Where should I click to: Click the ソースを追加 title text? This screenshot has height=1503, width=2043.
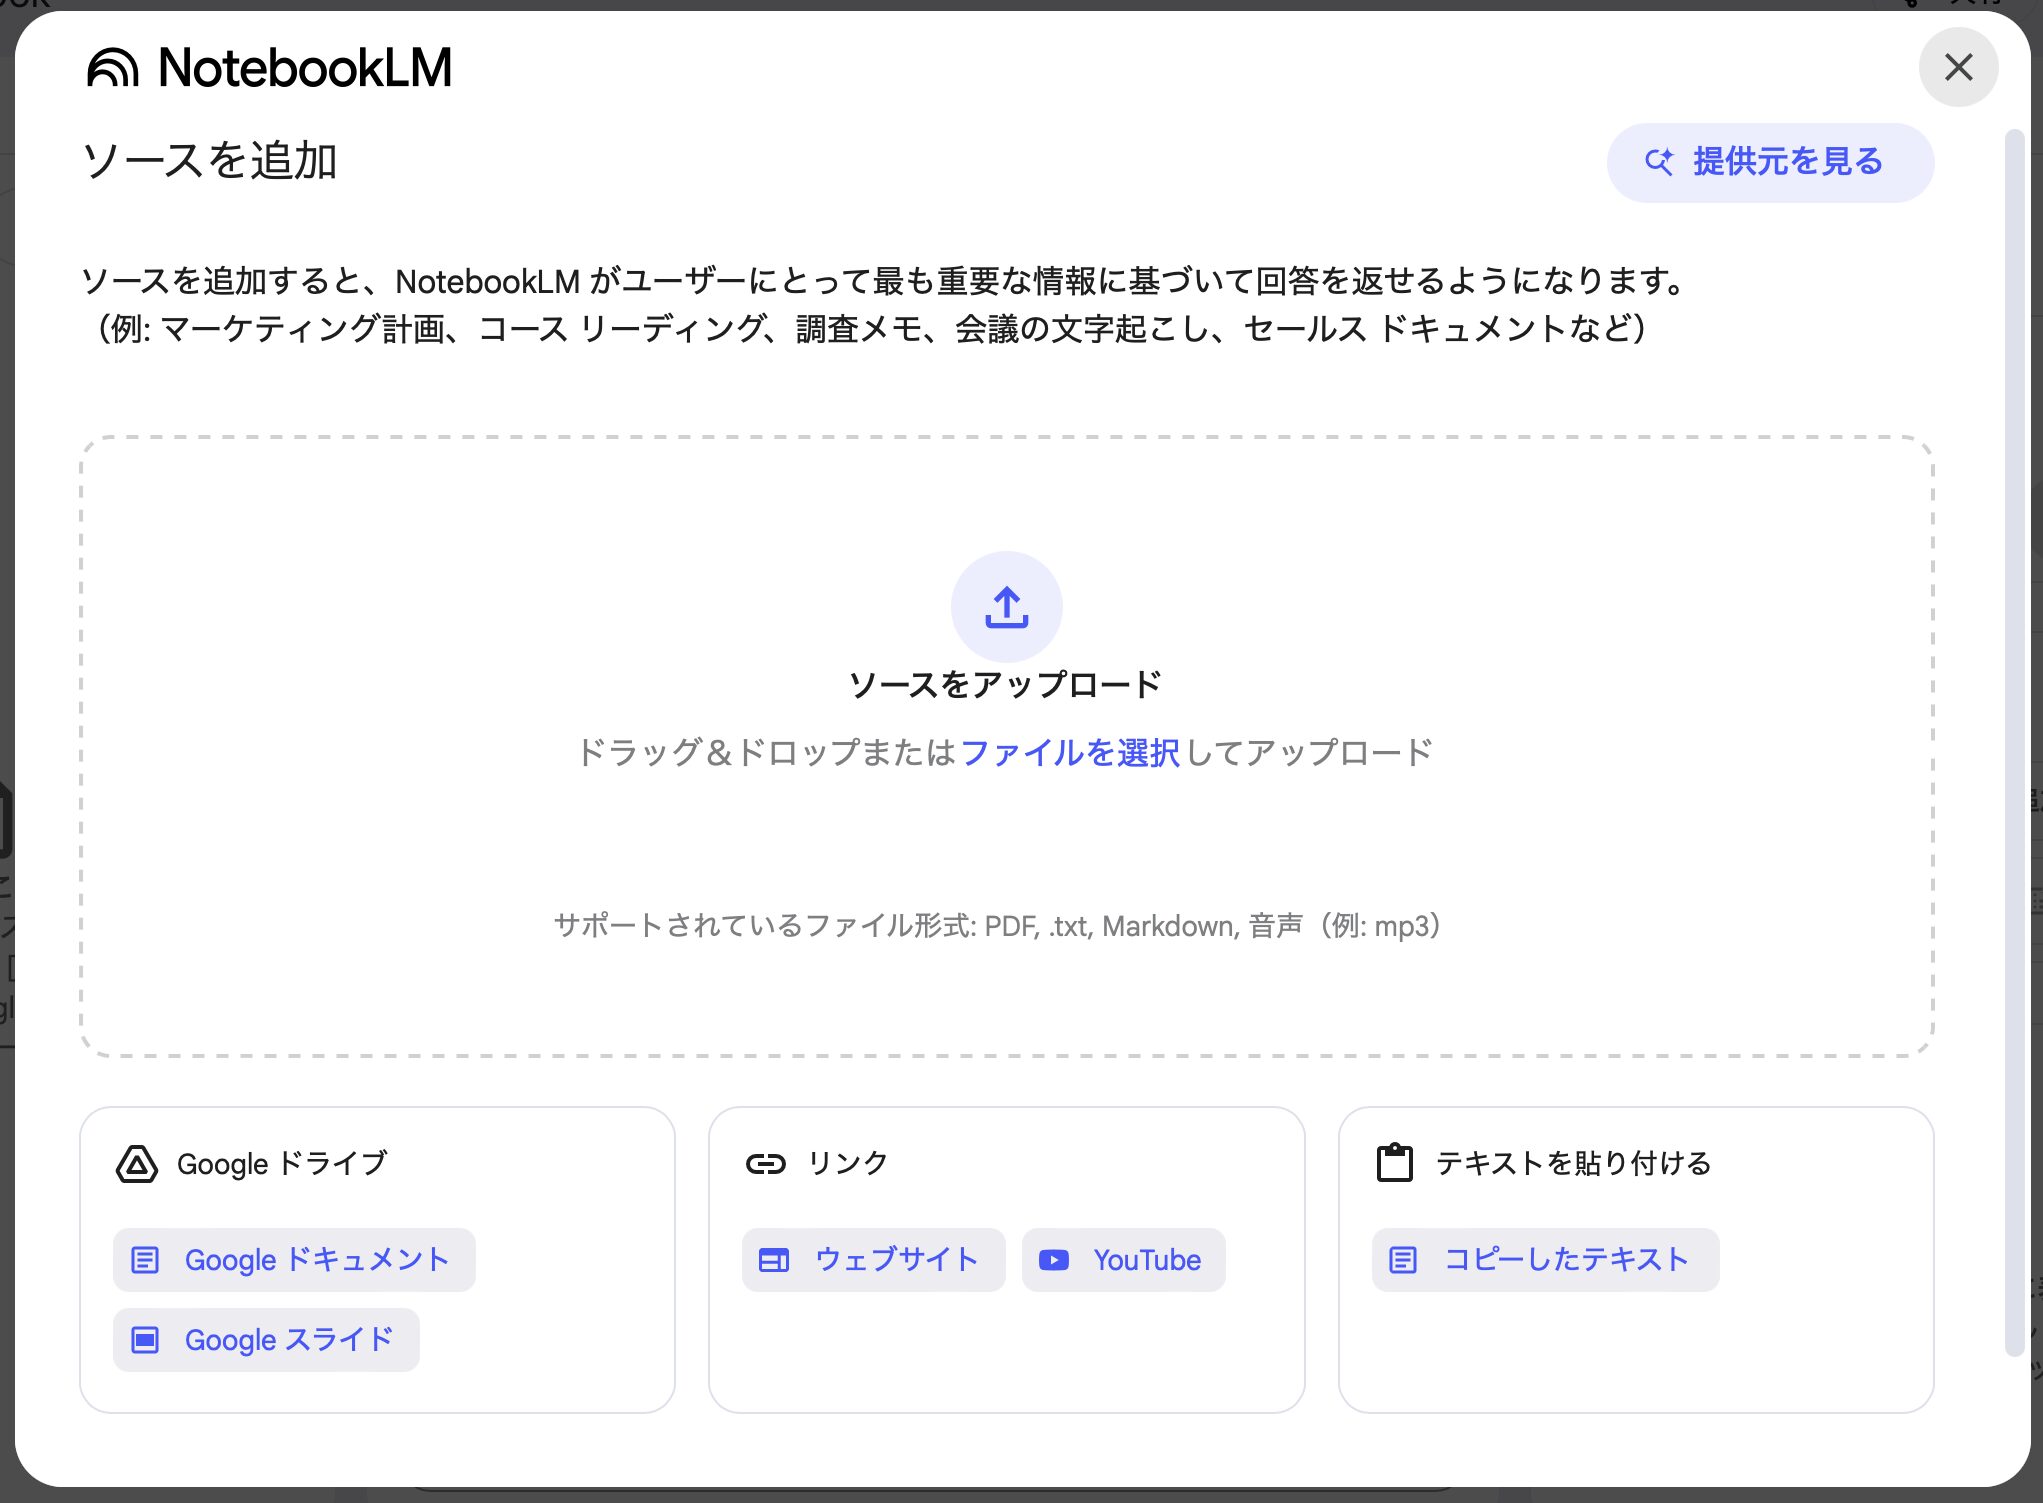(210, 161)
